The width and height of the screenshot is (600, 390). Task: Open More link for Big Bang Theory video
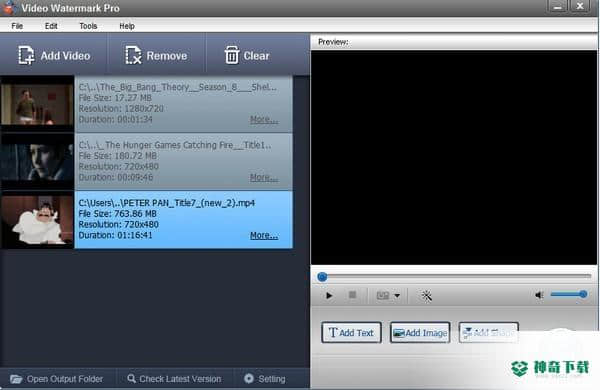264,119
